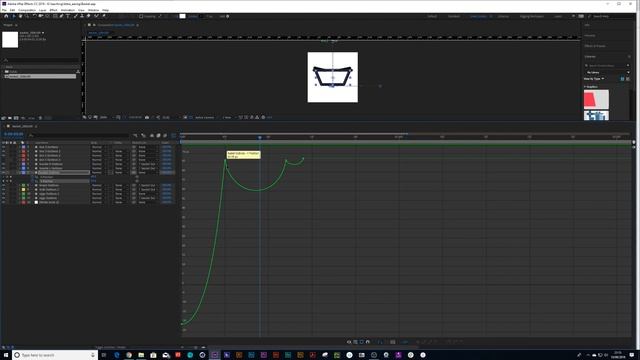Viewport: 640px width, 360px height.
Task: Click the red graphic thumbnail in Libraries
Action: [596, 99]
